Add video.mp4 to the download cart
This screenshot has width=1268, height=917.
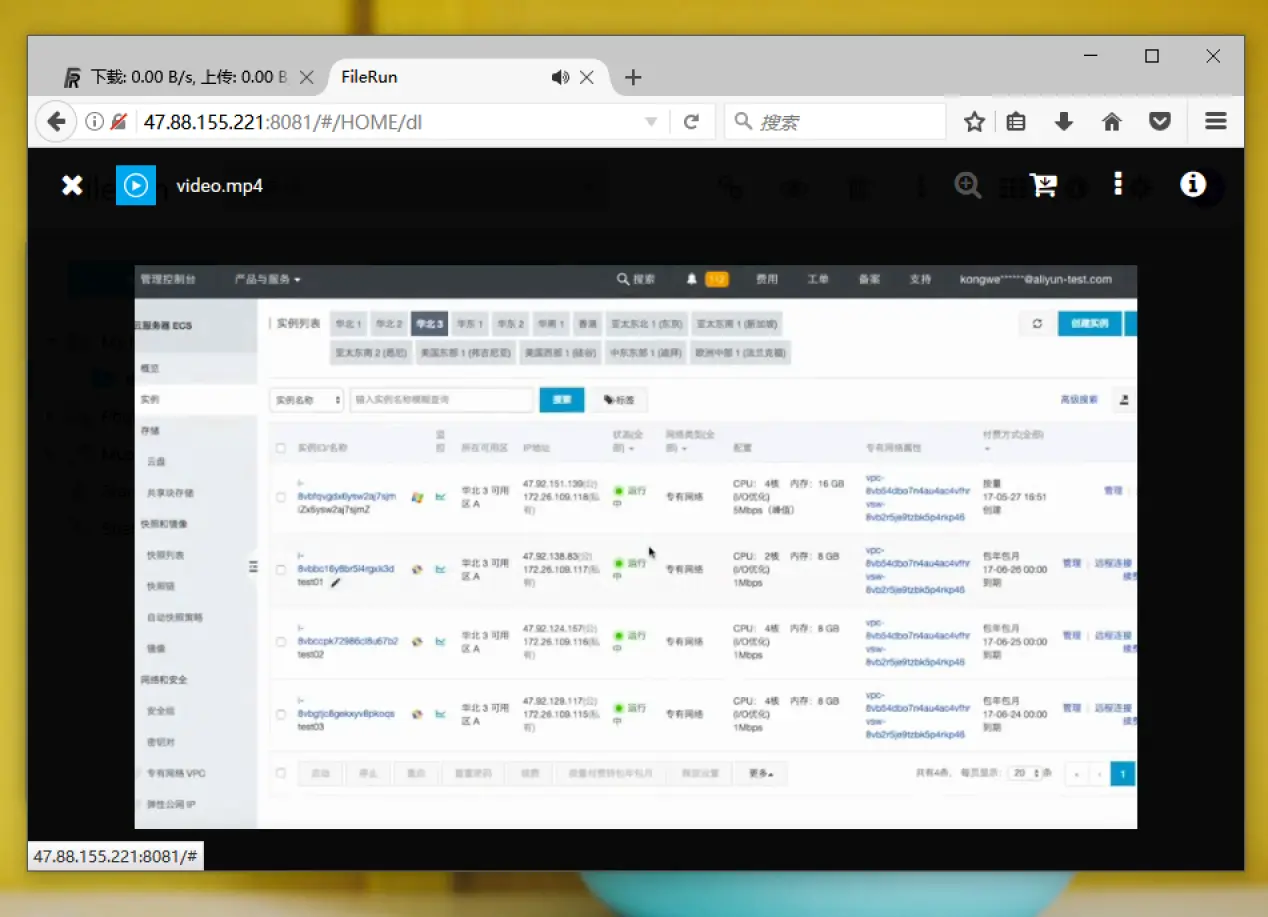[1043, 185]
